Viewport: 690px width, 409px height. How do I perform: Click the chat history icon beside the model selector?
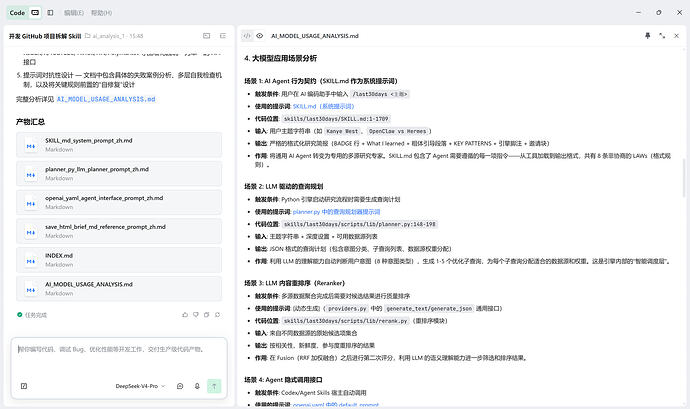click(180, 386)
